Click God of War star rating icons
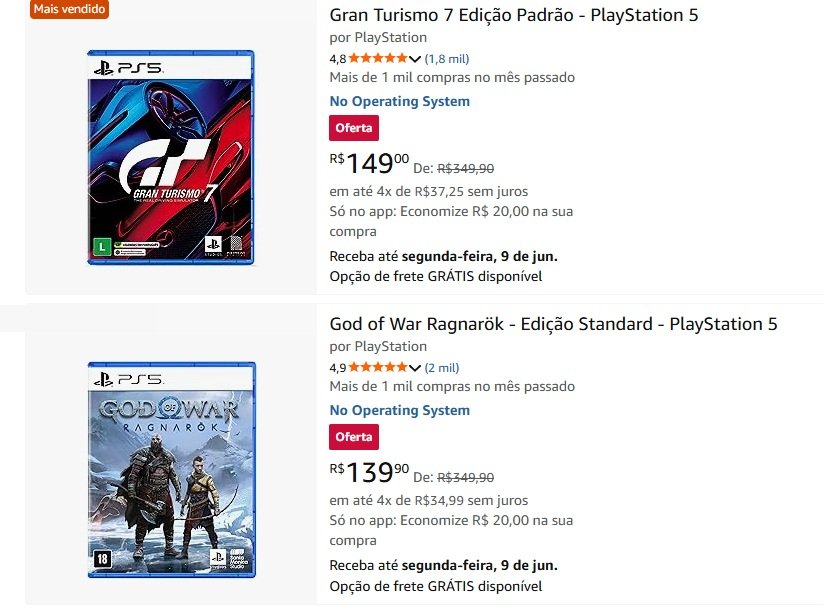Image resolution: width=823 pixels, height=609 pixels. pyautogui.click(x=378, y=368)
